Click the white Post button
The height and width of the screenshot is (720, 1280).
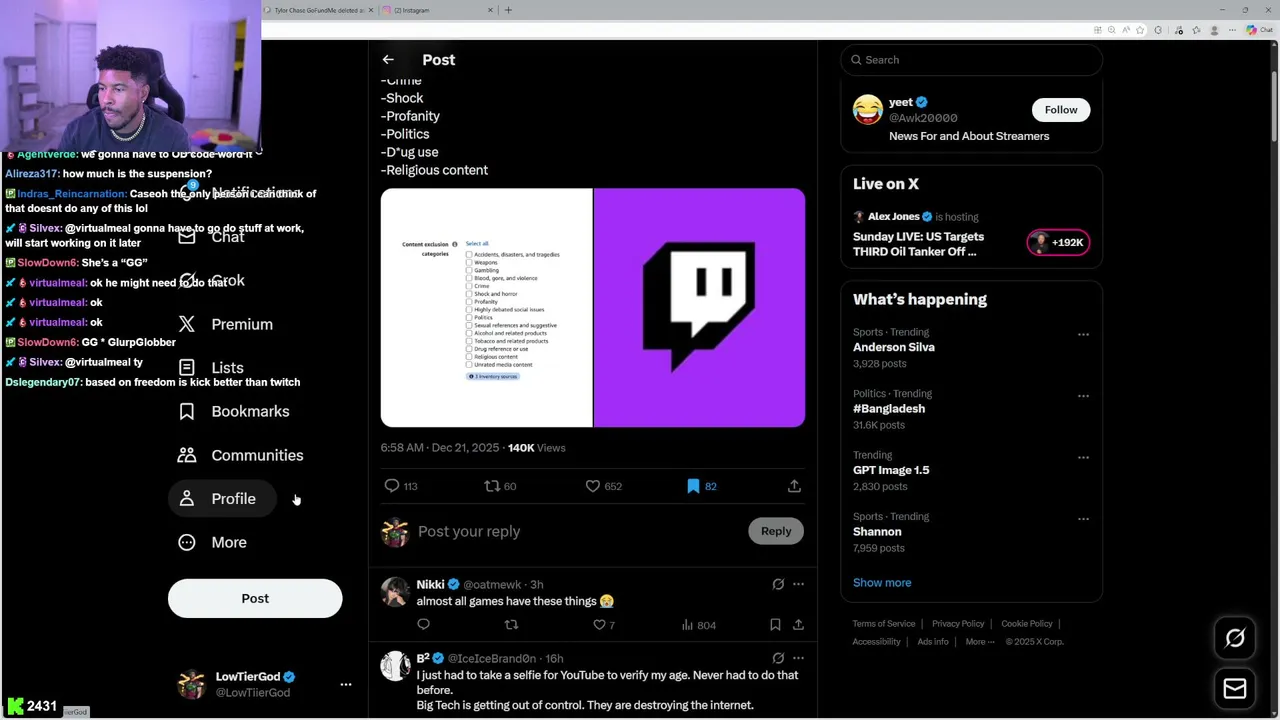point(255,598)
